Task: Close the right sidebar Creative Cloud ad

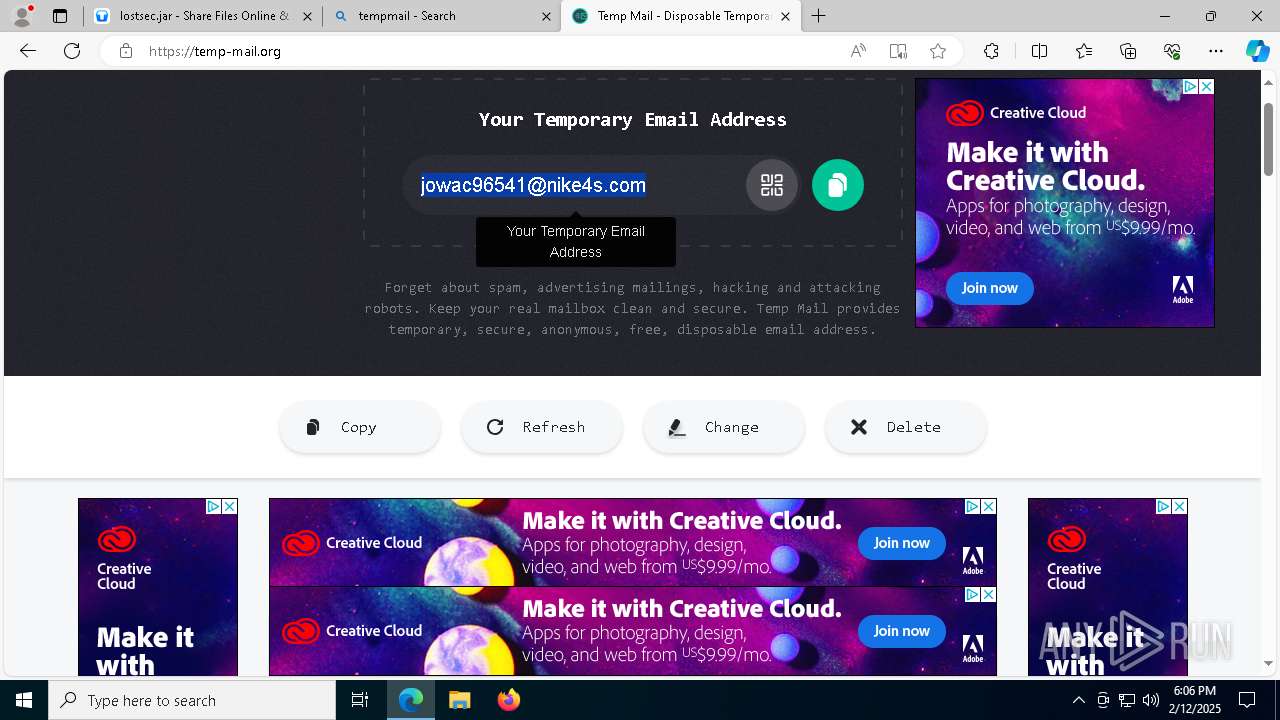Action: coord(1206,87)
